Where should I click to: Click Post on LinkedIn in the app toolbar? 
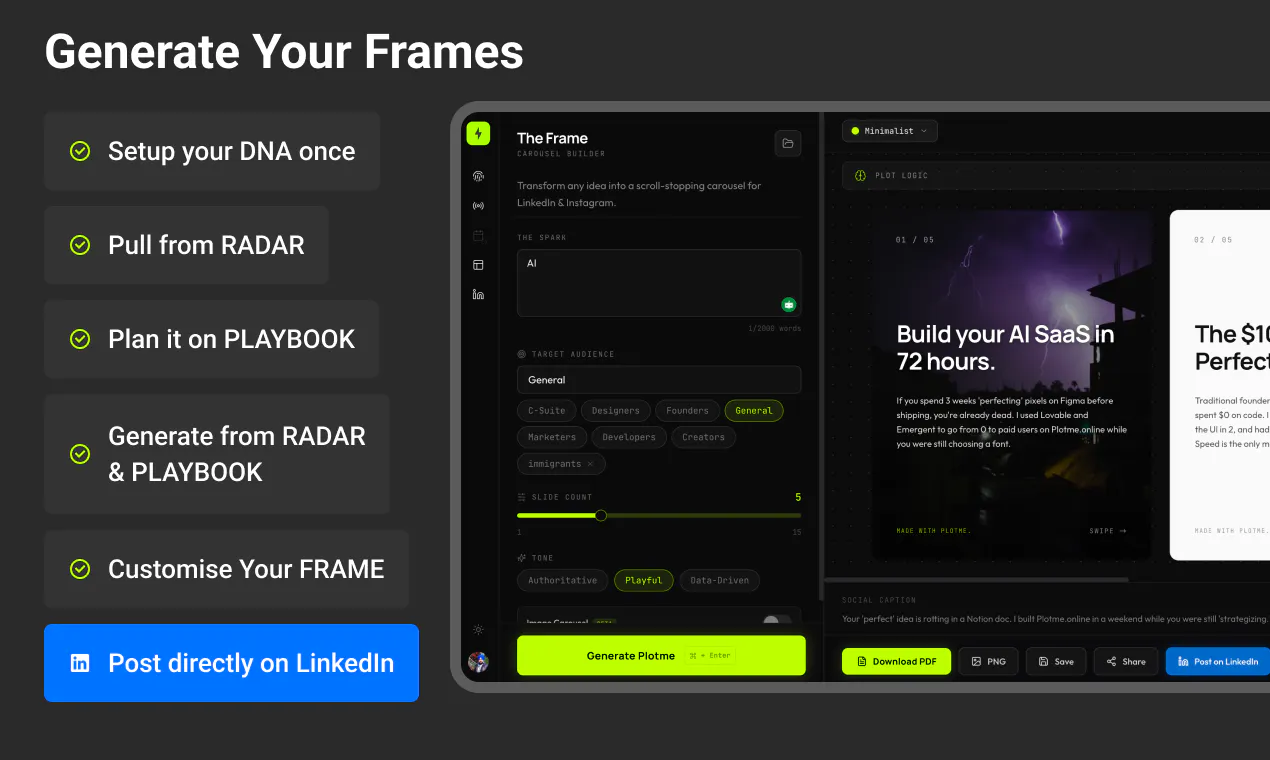(1218, 661)
